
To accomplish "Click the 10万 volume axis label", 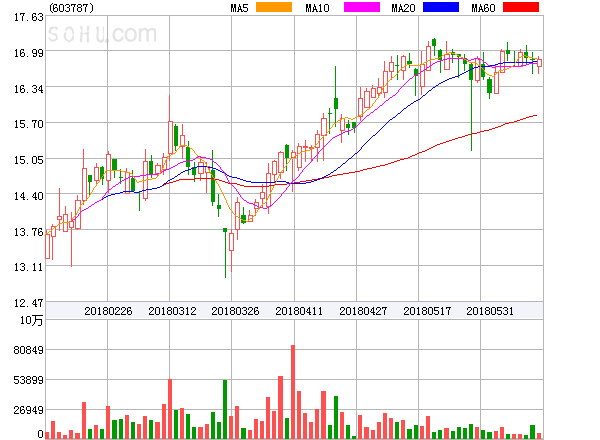I will pos(32,320).
